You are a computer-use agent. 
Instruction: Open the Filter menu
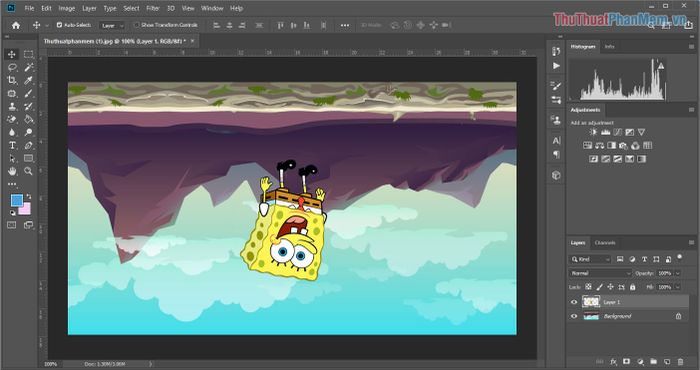point(153,8)
